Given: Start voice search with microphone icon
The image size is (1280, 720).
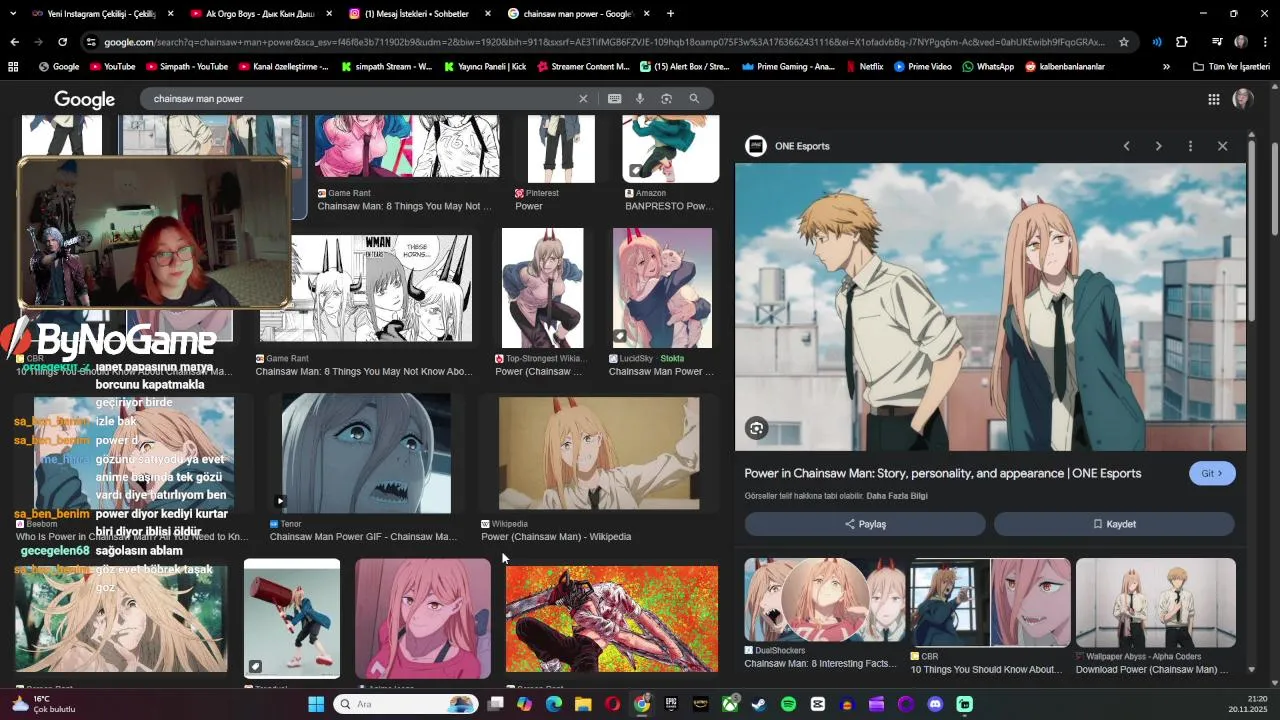Looking at the screenshot, I should point(640,99).
